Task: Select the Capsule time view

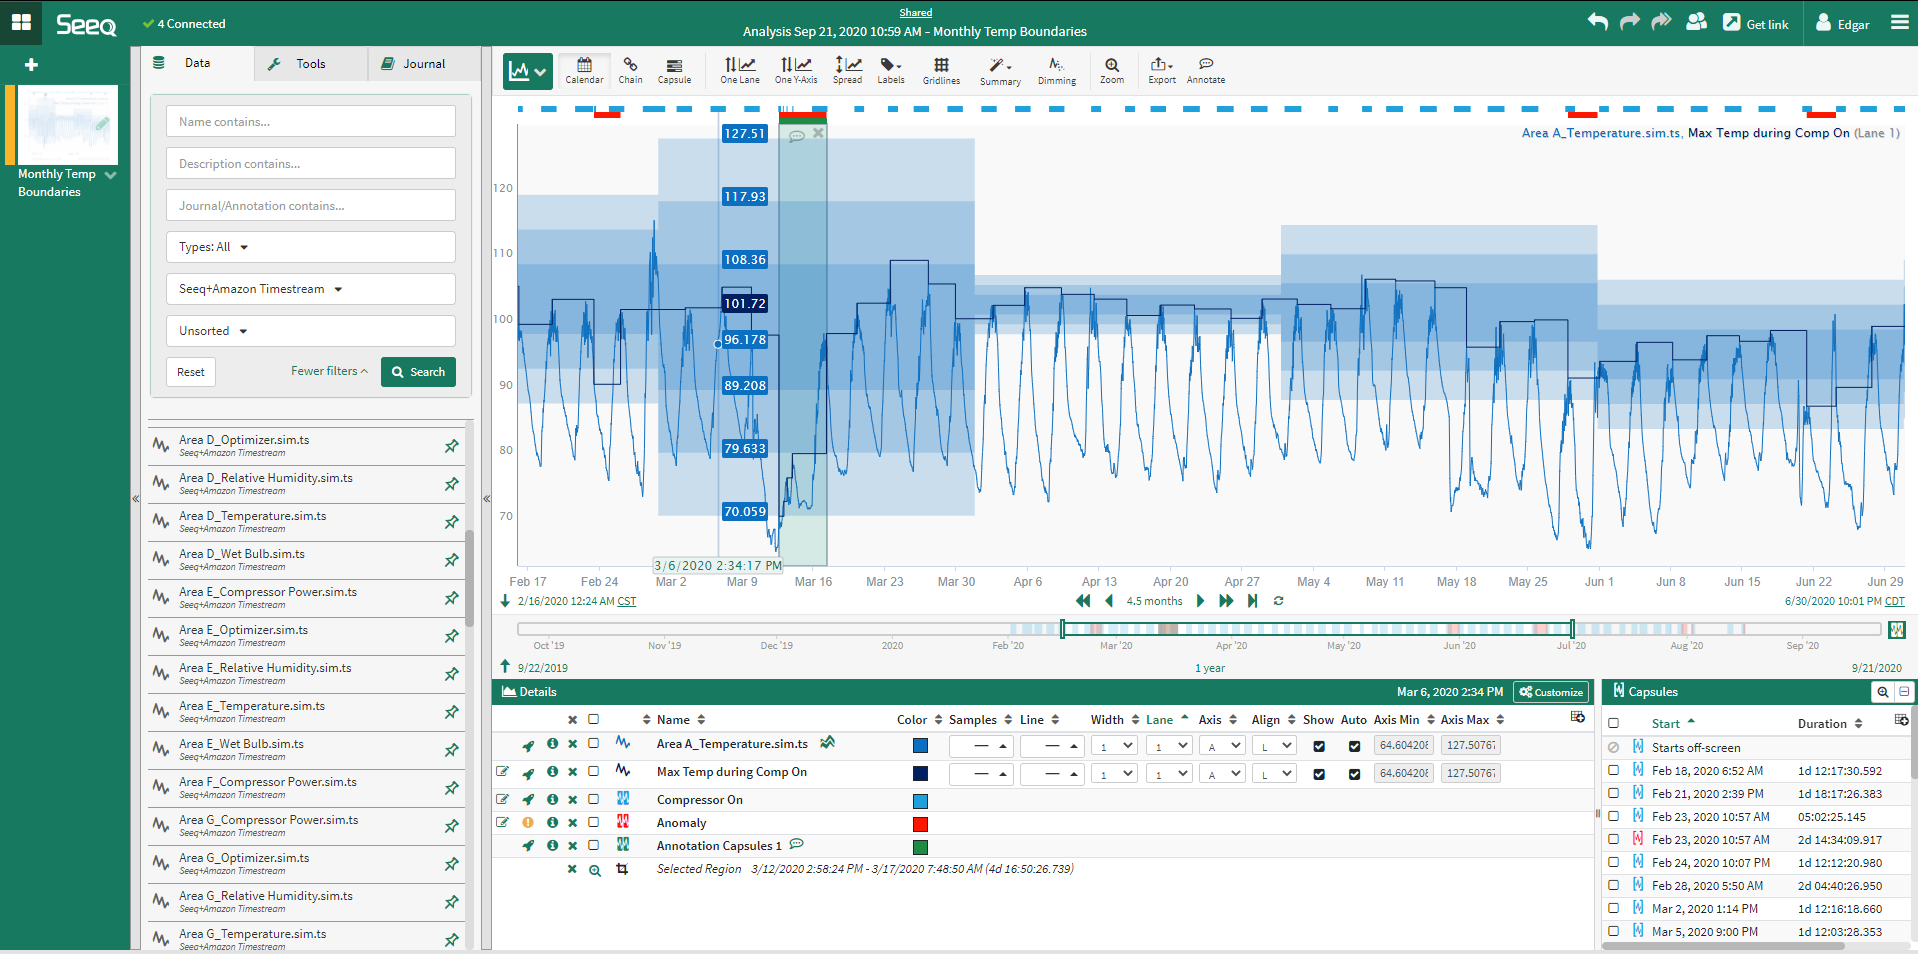Action: pyautogui.click(x=675, y=70)
